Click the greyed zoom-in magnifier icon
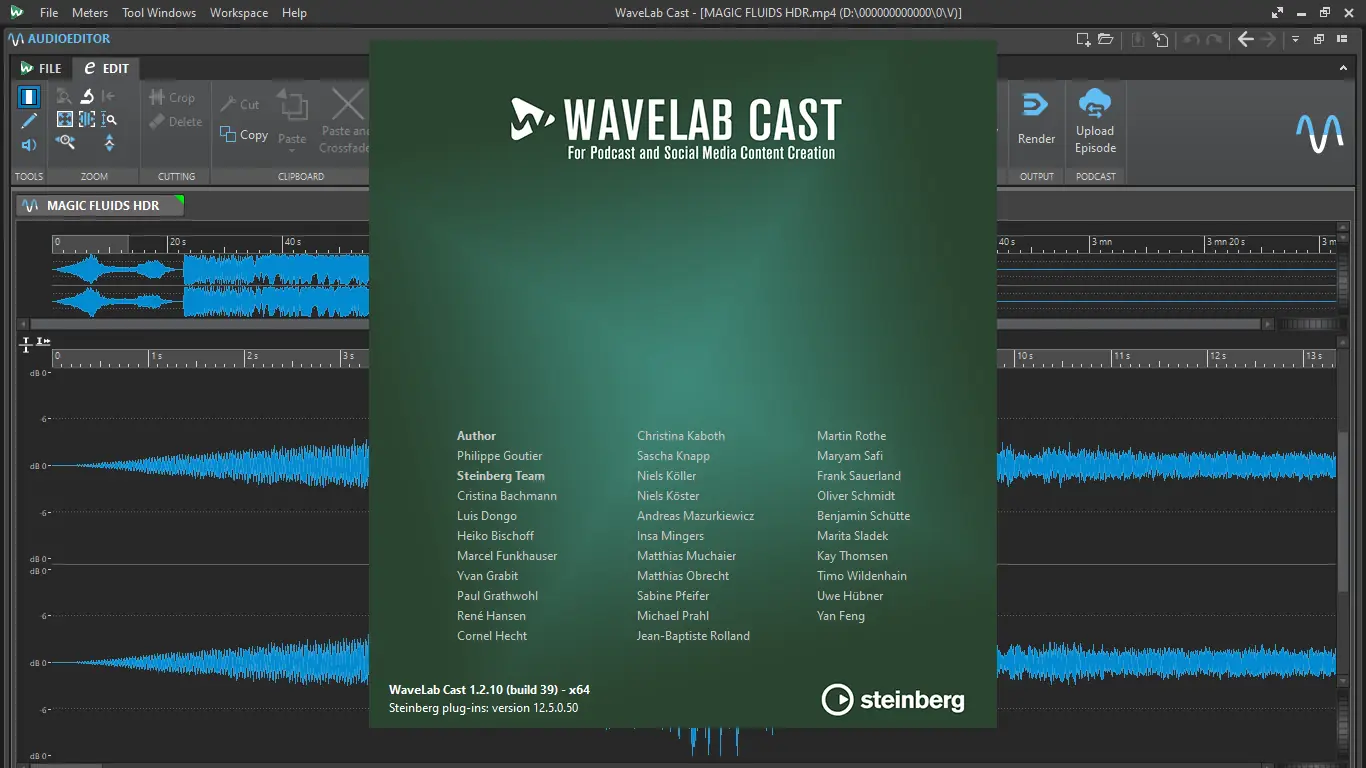Viewport: 1366px width, 768px height. pos(65,96)
